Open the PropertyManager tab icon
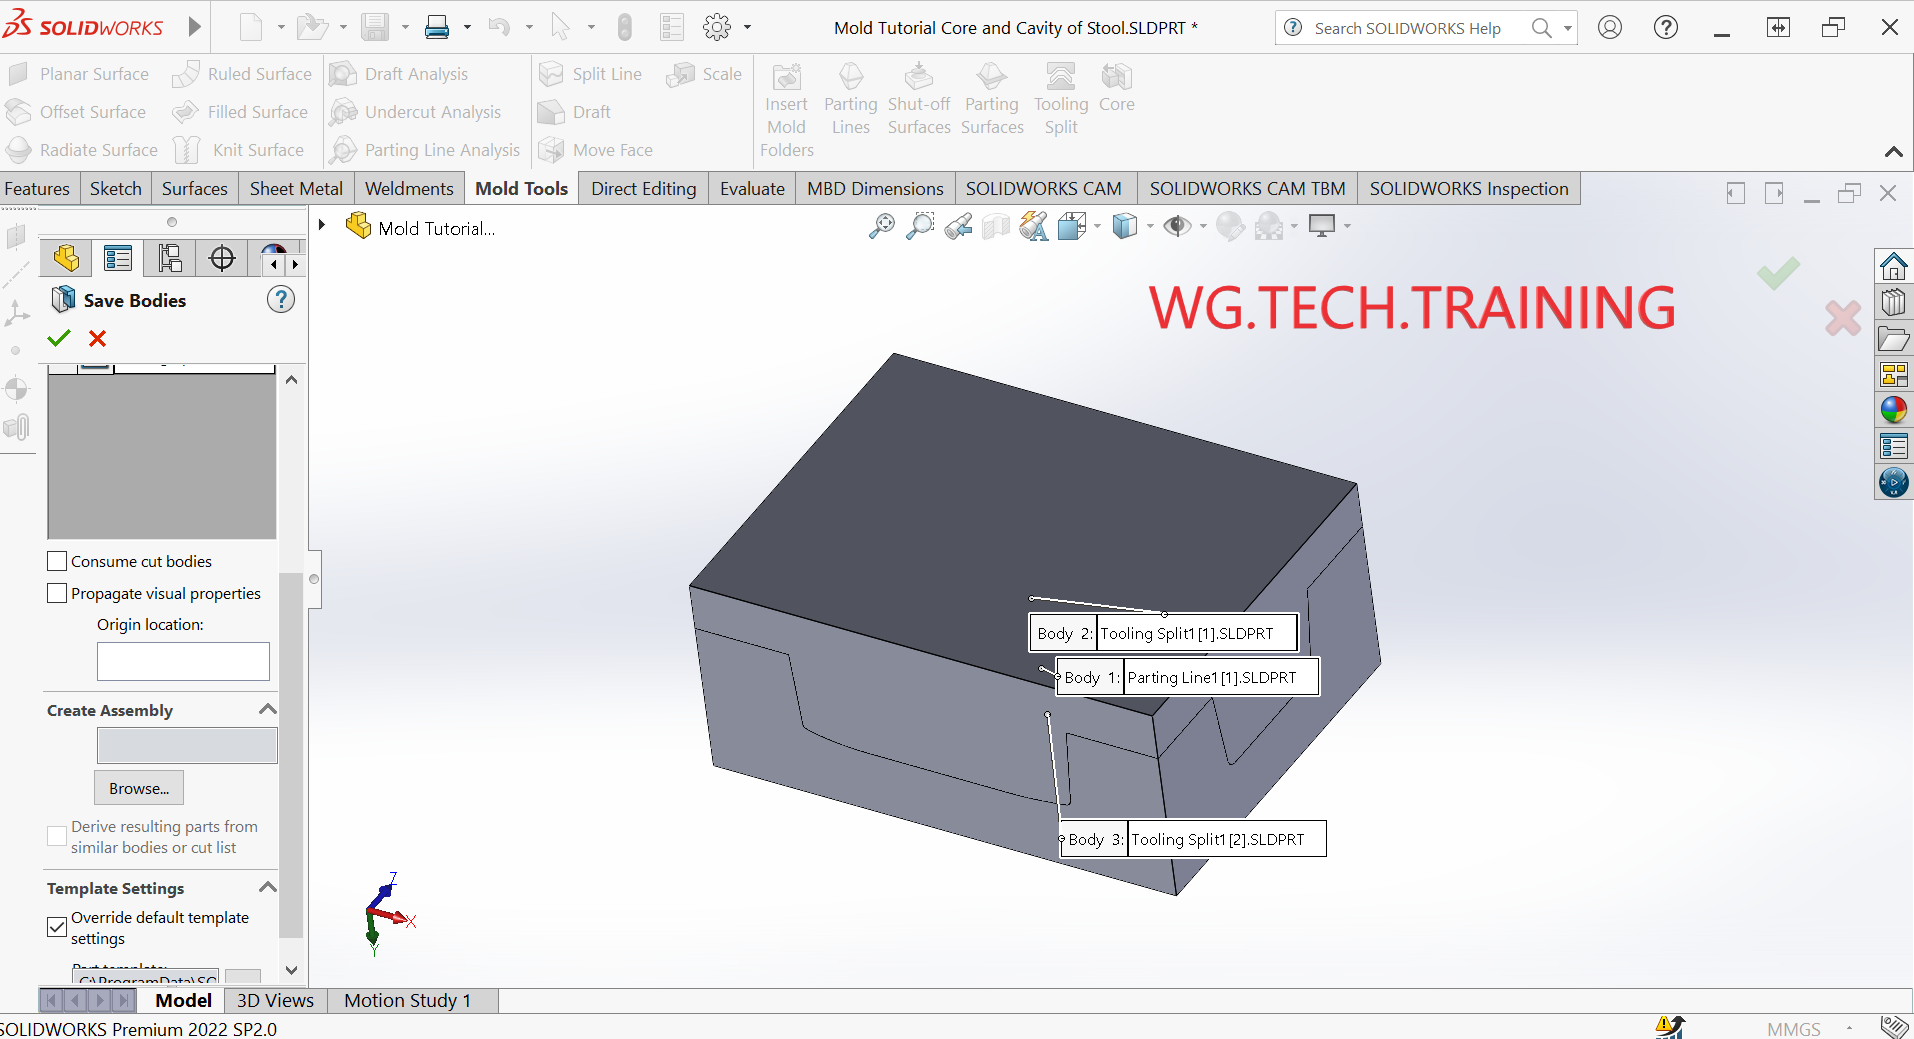The image size is (1914, 1039). (118, 259)
